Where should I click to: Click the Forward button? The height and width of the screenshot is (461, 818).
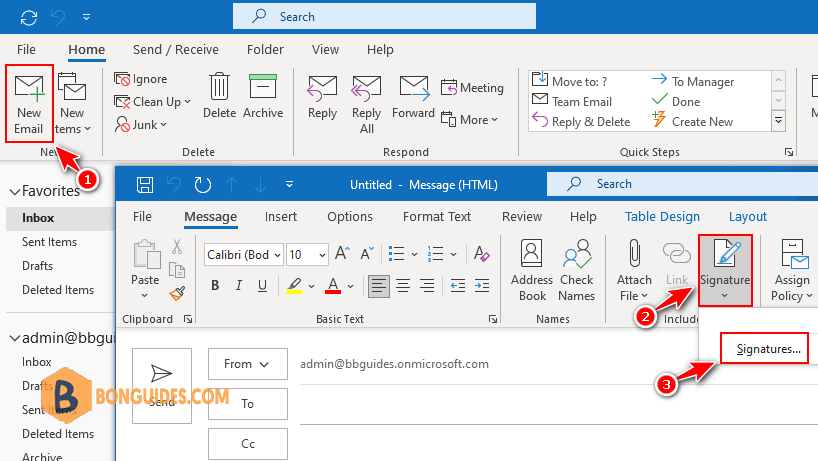click(413, 97)
